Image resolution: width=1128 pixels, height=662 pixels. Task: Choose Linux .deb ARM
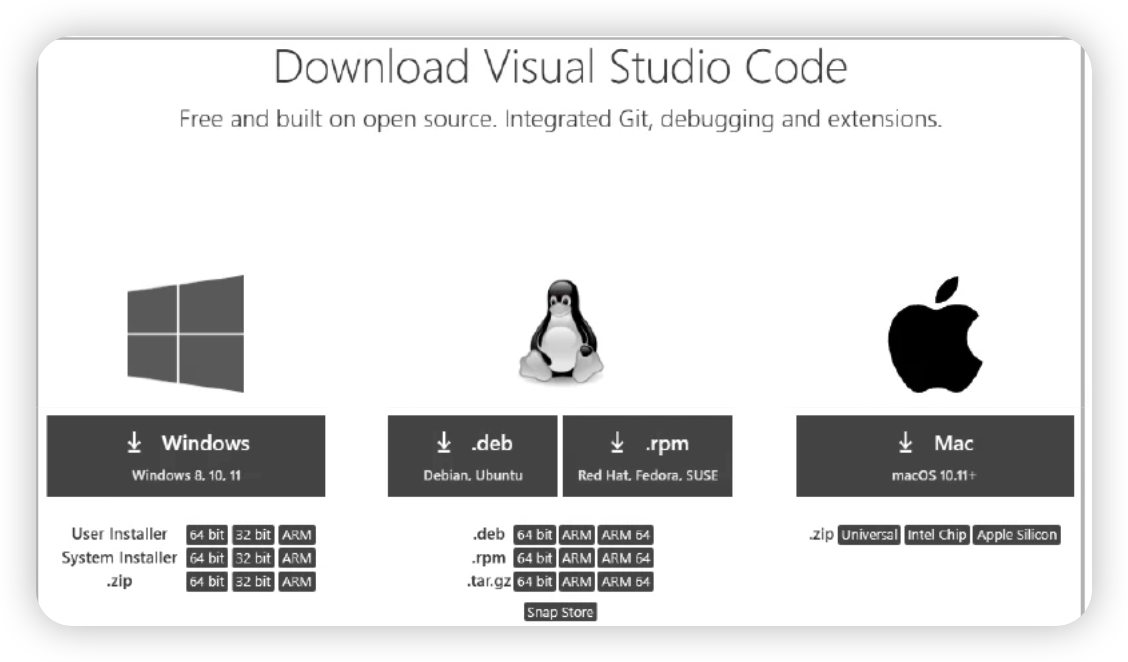coord(576,535)
